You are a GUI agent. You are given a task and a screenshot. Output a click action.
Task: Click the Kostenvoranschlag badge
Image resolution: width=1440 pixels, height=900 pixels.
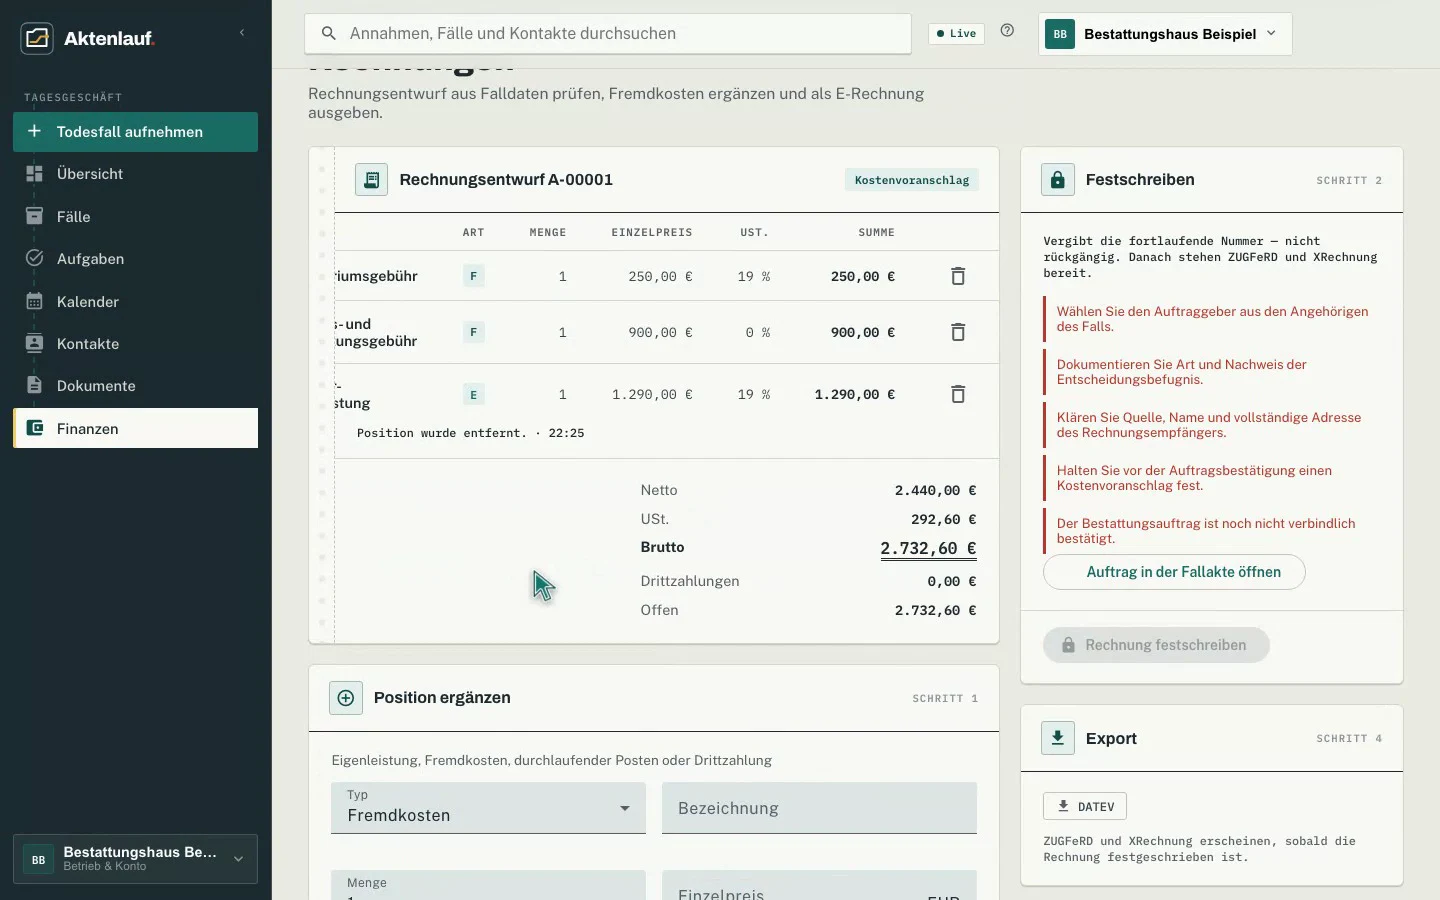coord(912,180)
